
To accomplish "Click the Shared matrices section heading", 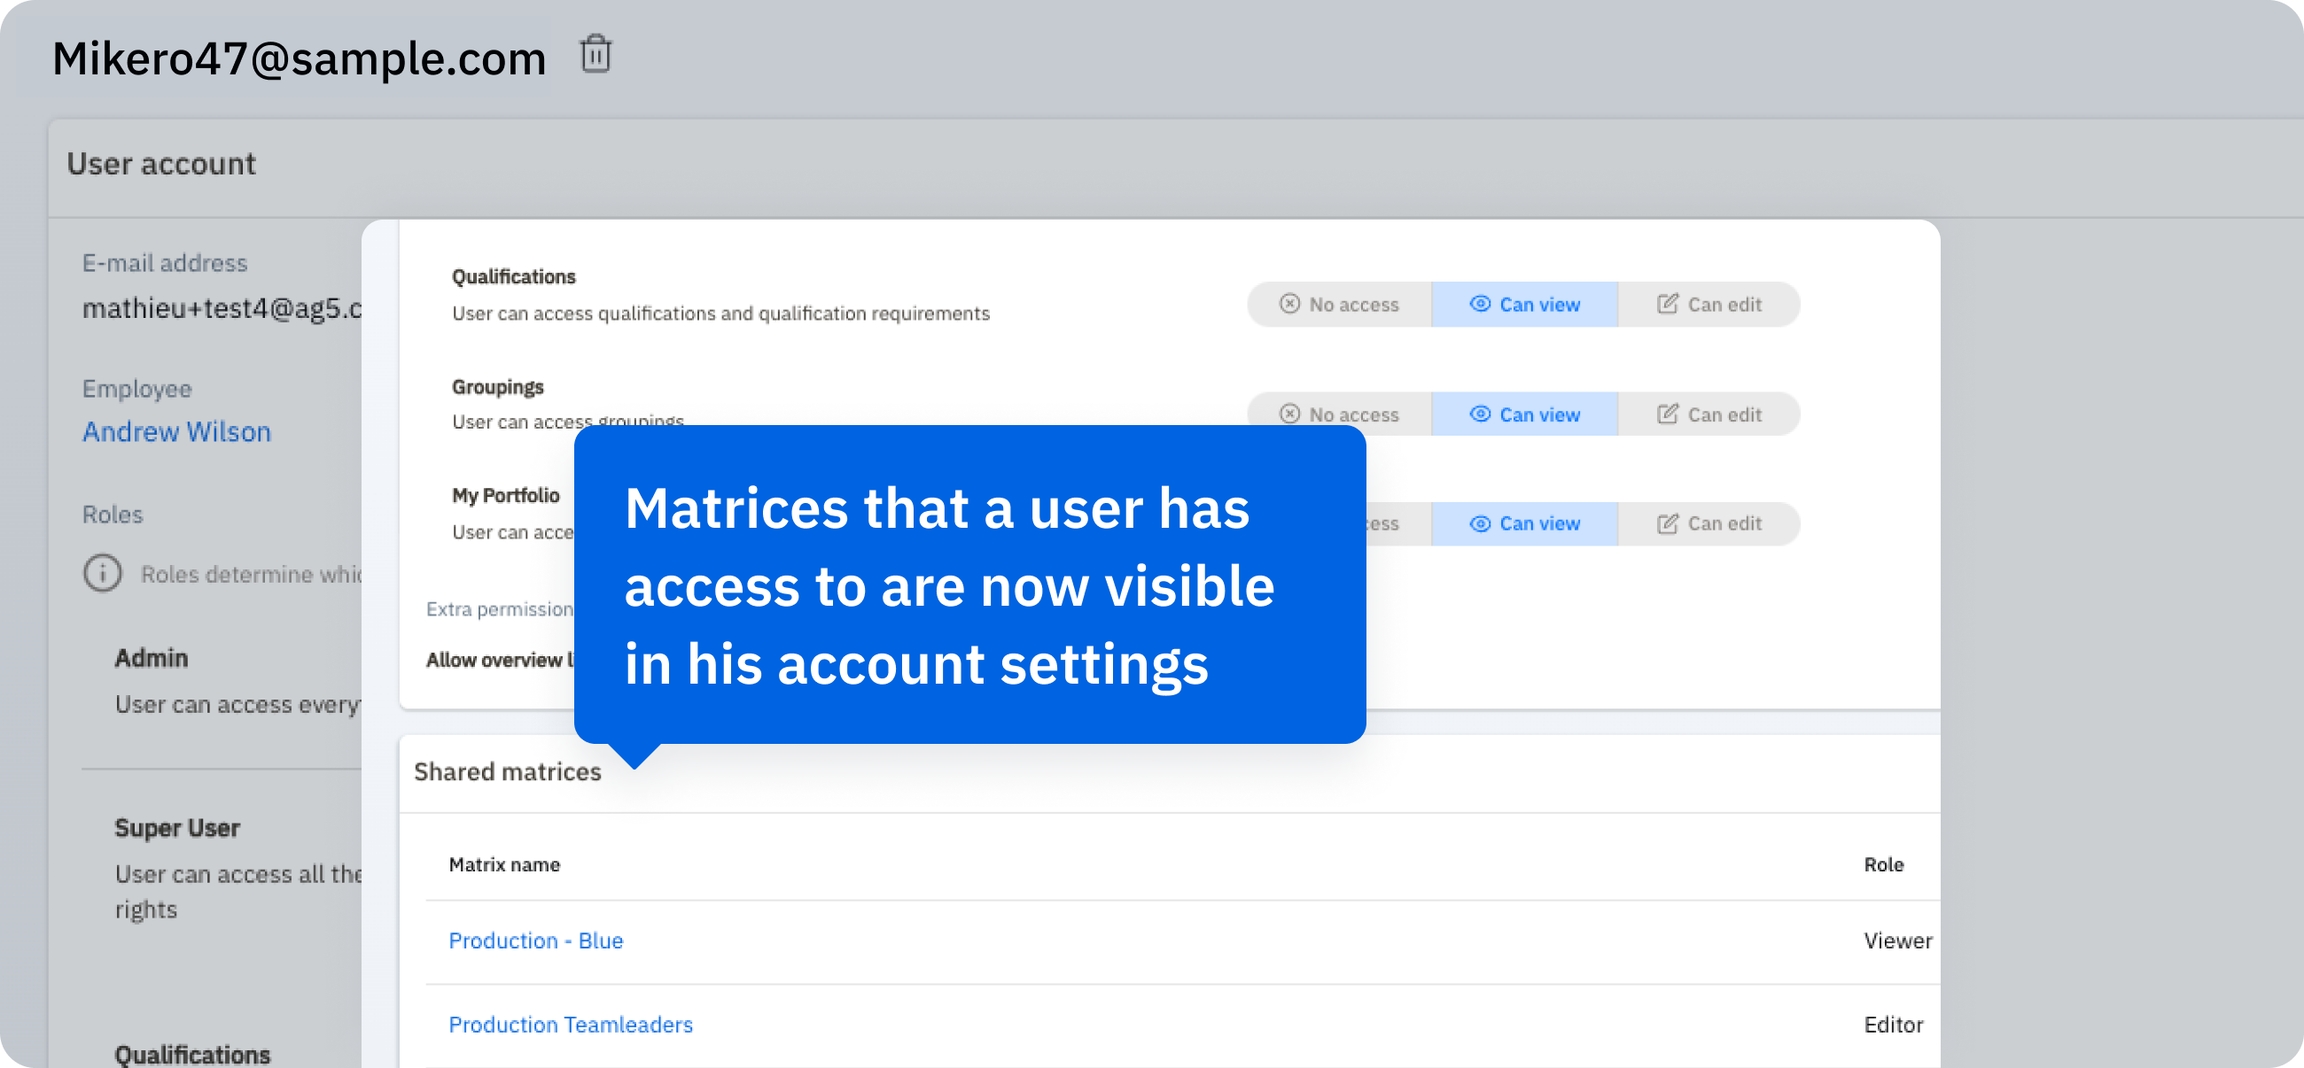I will coord(507,772).
